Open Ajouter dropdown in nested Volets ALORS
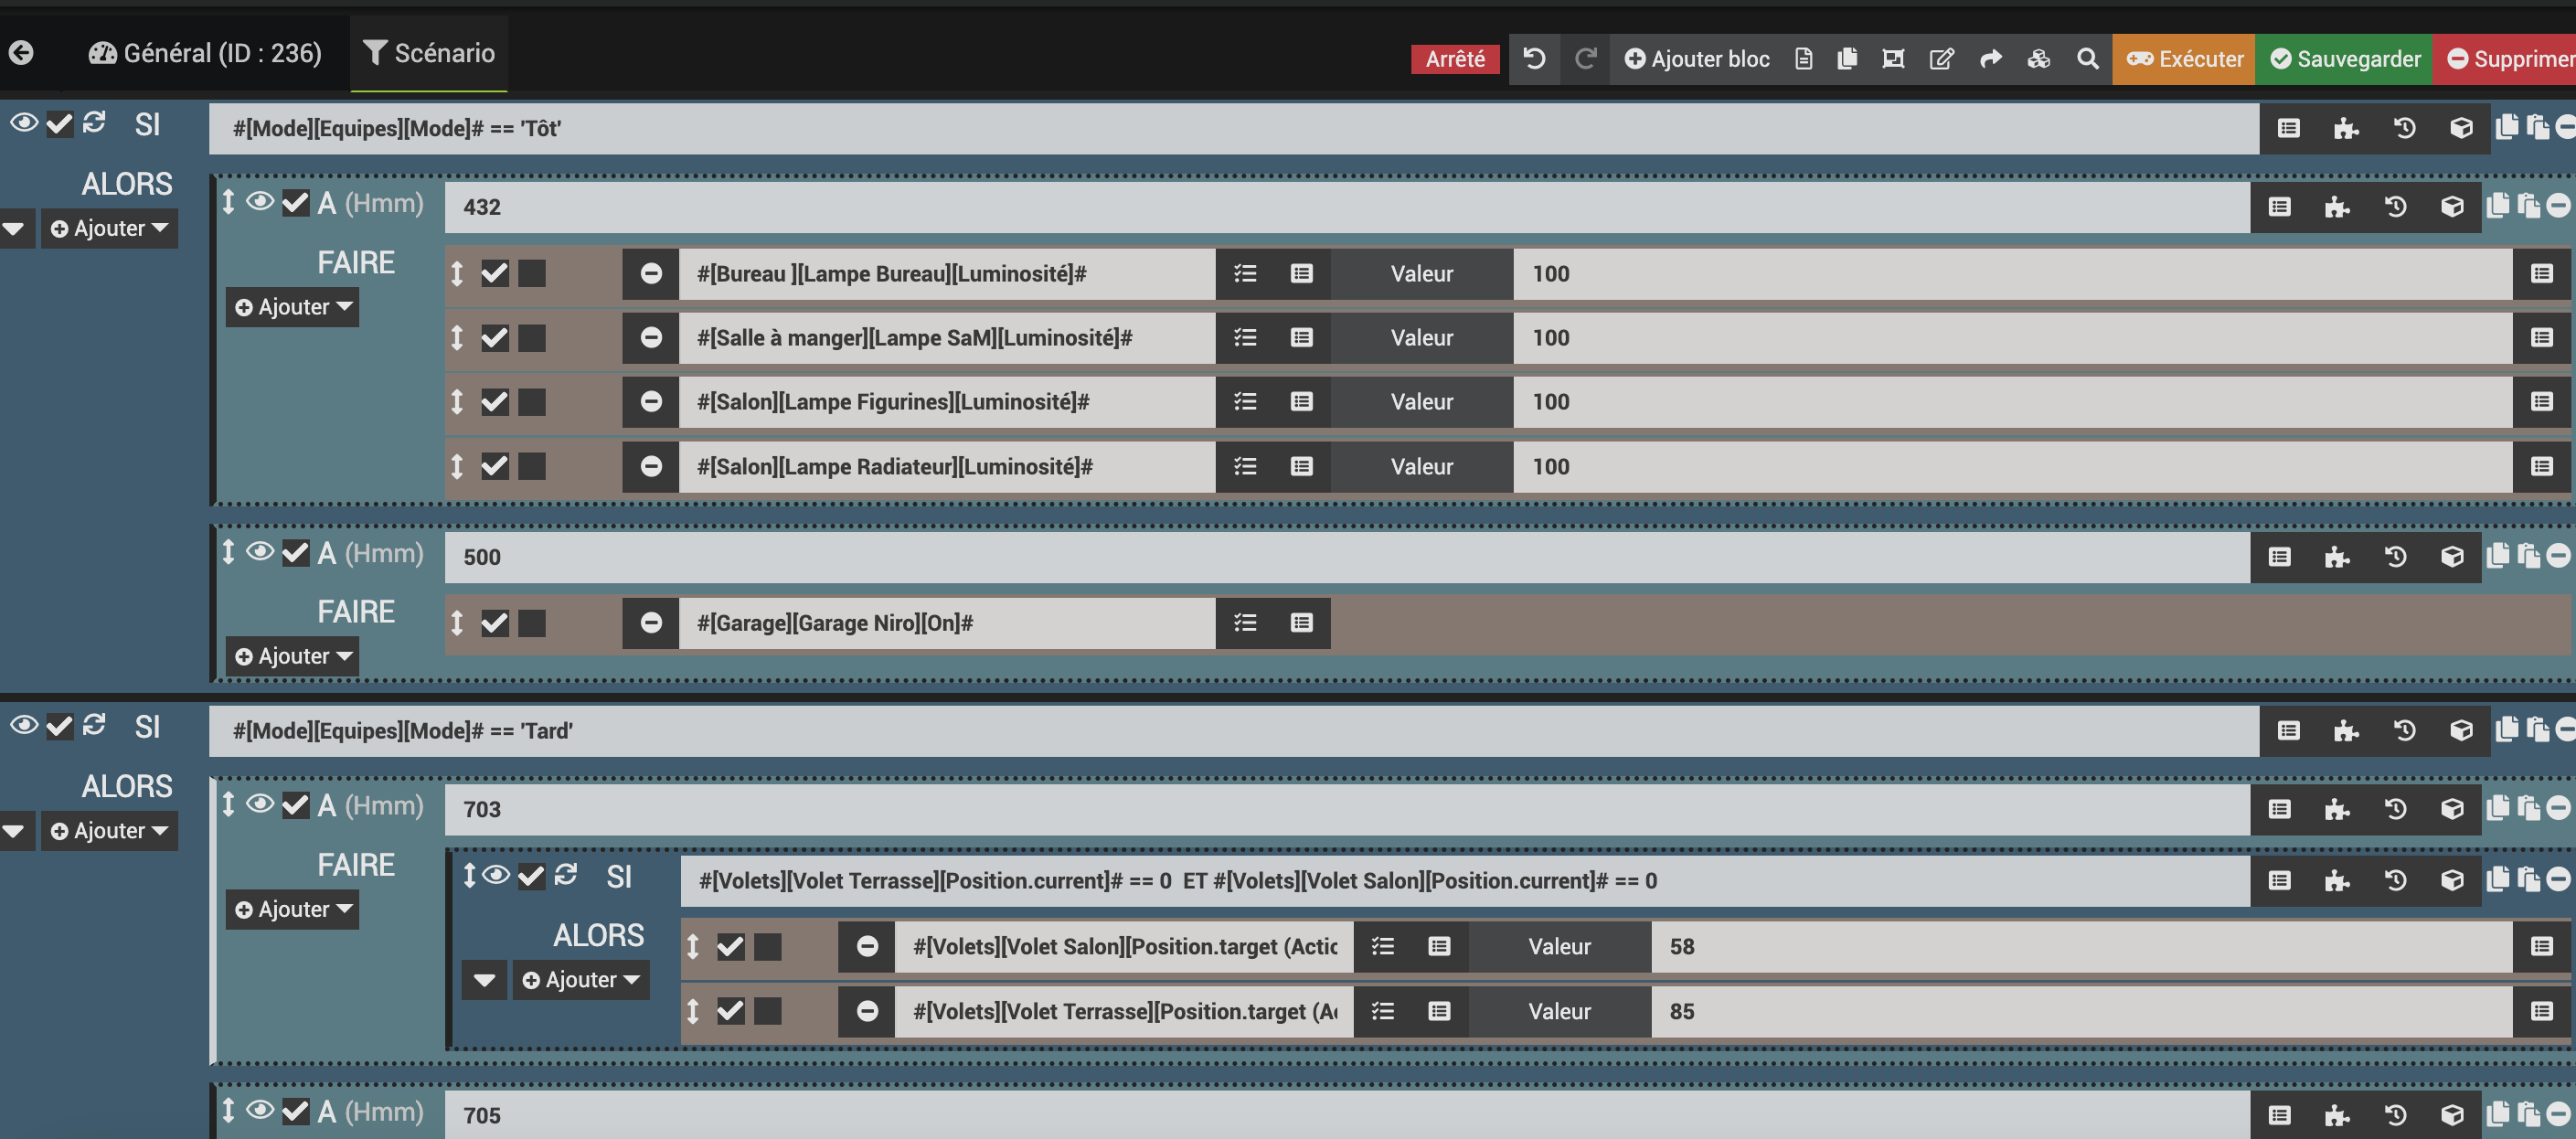The width and height of the screenshot is (2576, 1139). [x=581, y=980]
